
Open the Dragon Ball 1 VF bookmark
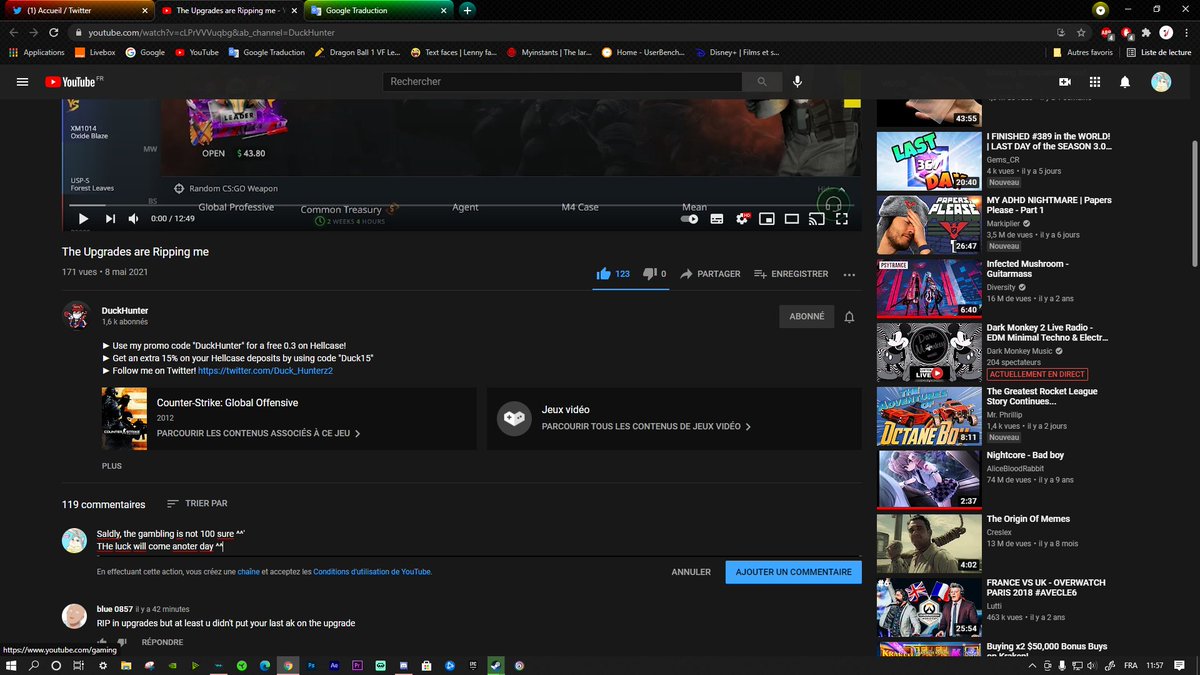point(357,52)
